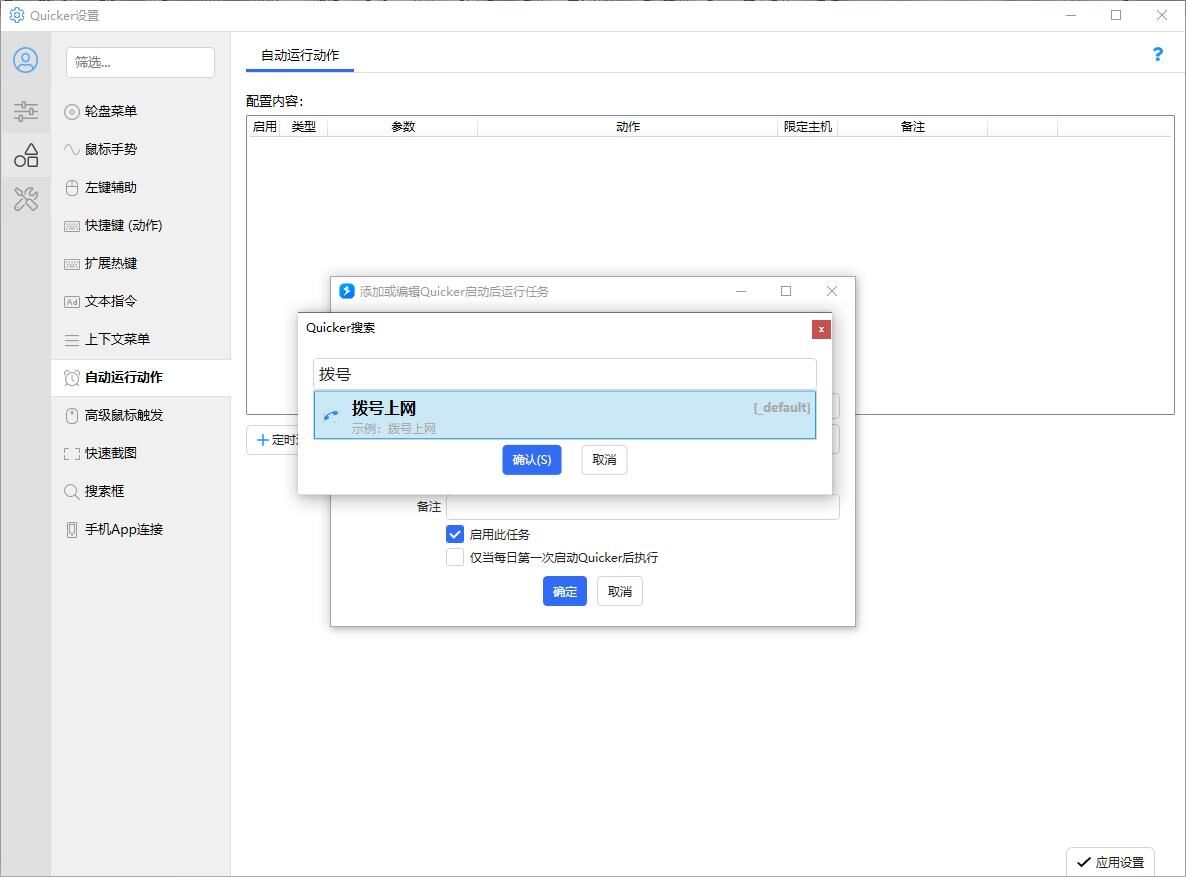Viewport: 1186px width, 877px height.
Task: Open 快速截图 settings
Action: (x=110, y=453)
